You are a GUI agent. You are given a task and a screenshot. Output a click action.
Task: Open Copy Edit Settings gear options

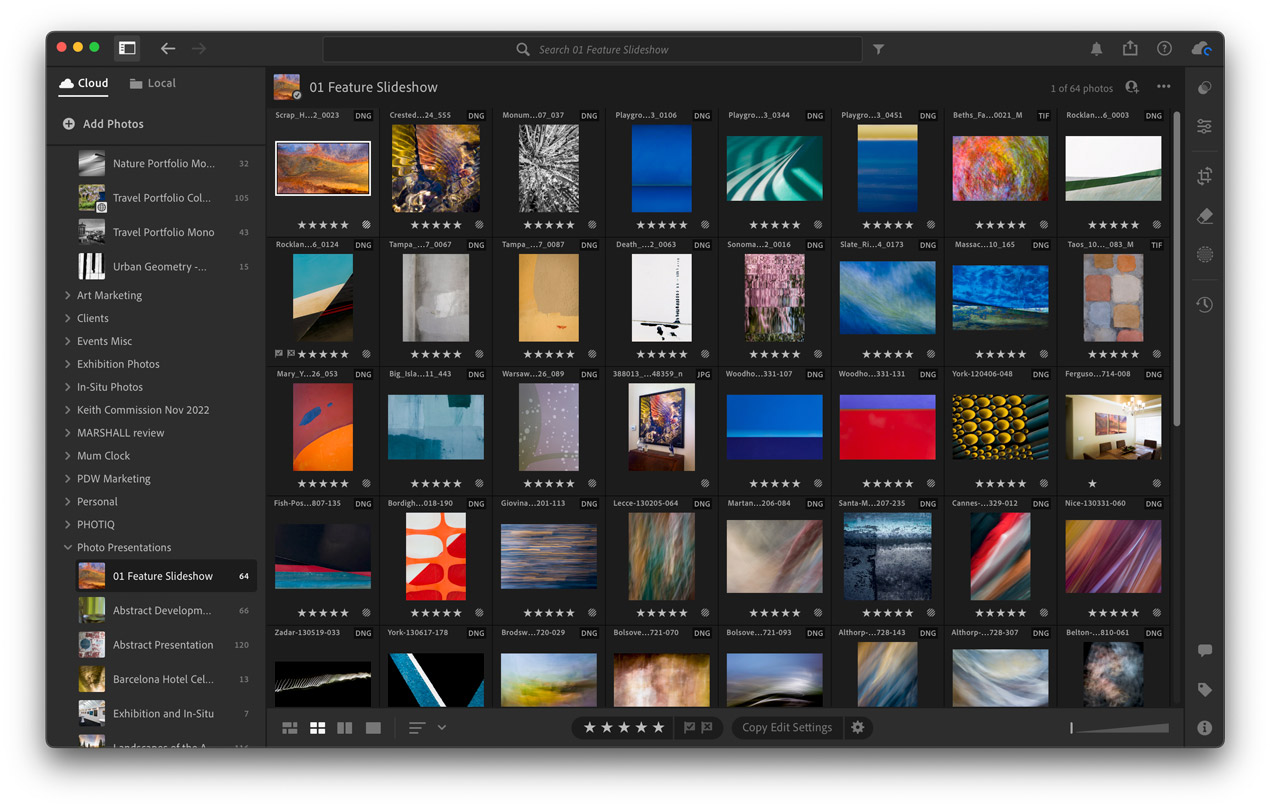857,728
